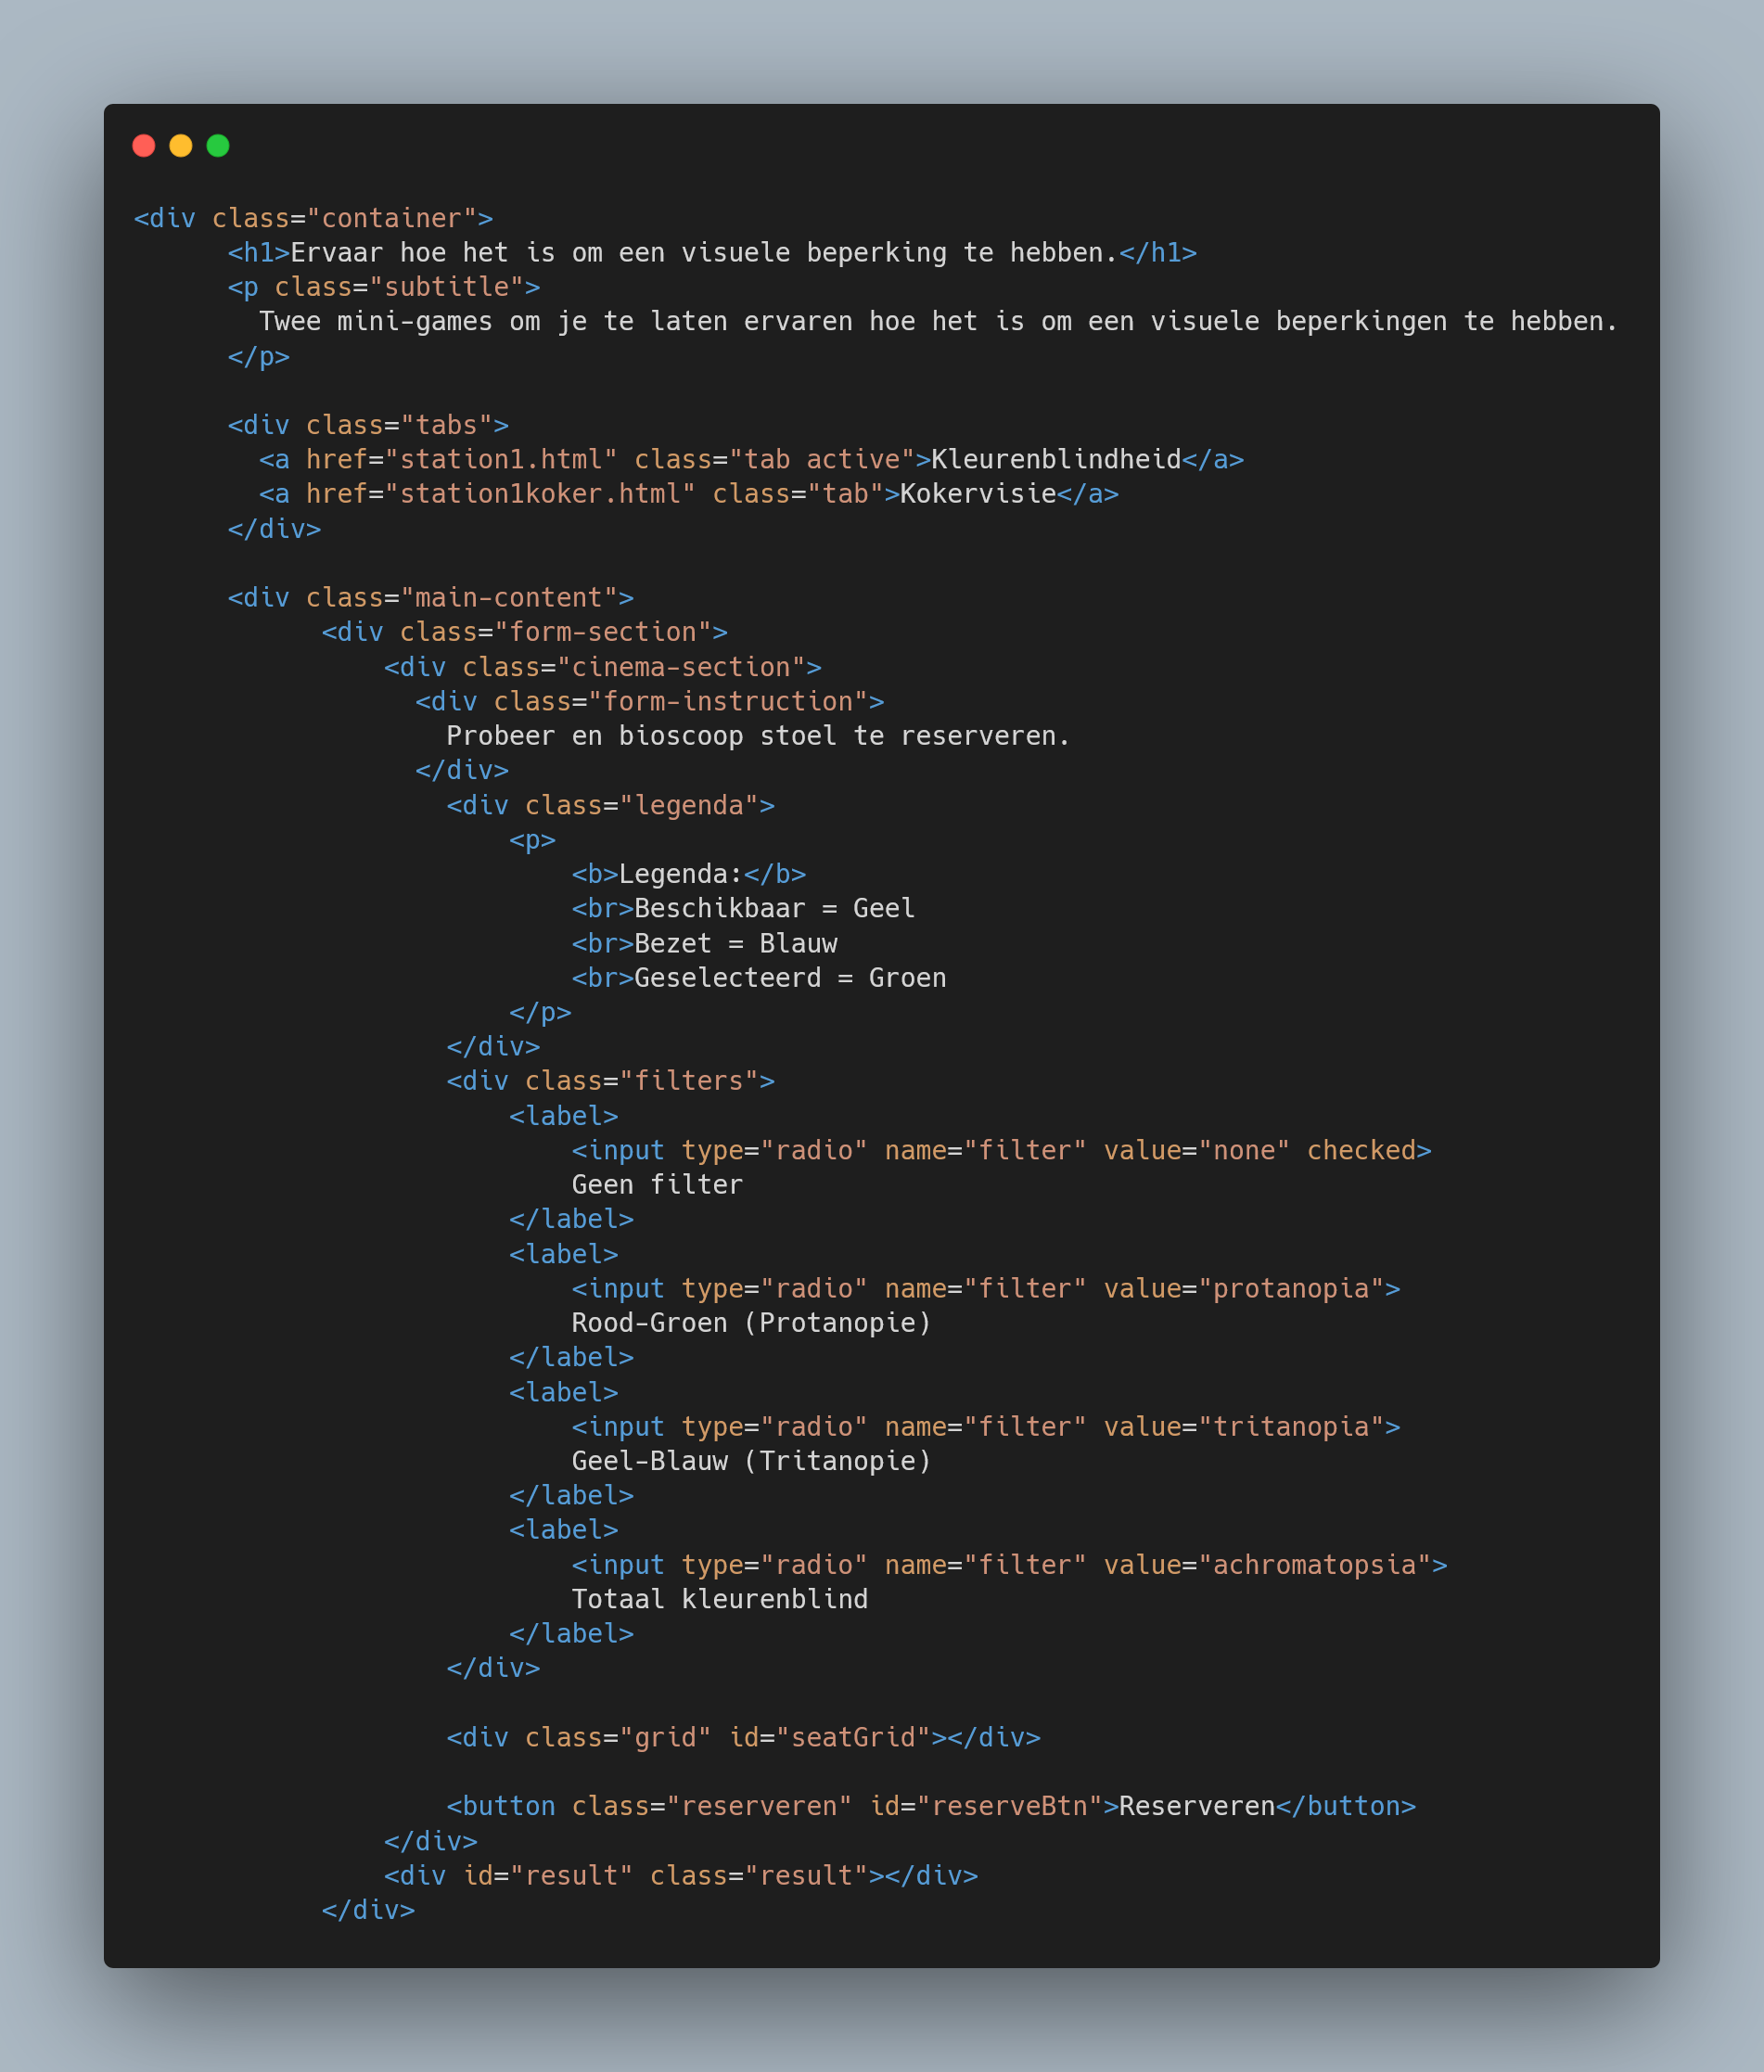Click the "cinema-section" class value
Screen dimensions: 1764x2072
coord(681,667)
